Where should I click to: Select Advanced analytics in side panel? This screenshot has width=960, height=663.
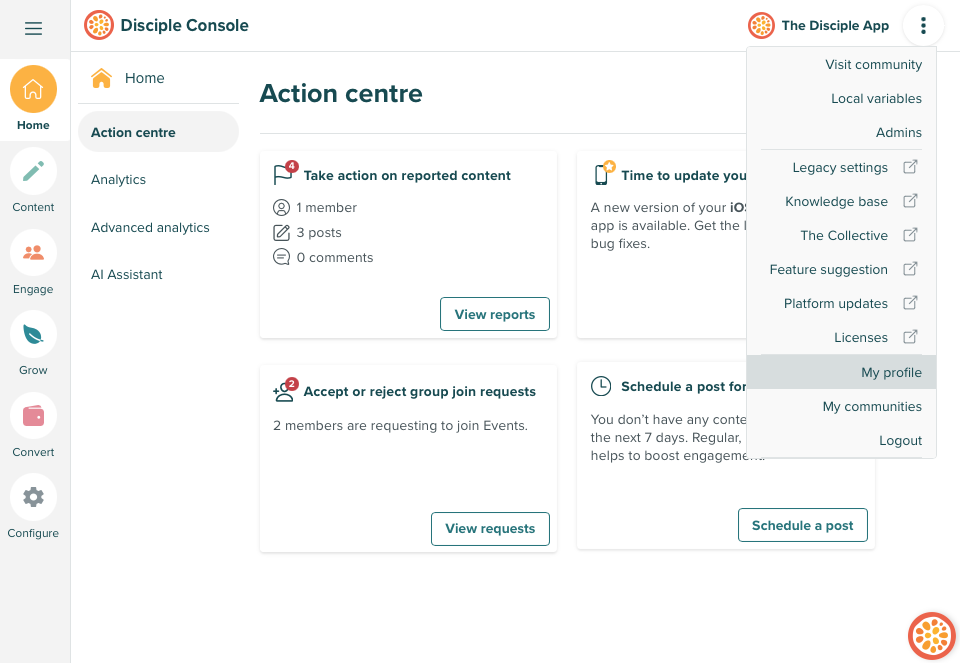150,227
